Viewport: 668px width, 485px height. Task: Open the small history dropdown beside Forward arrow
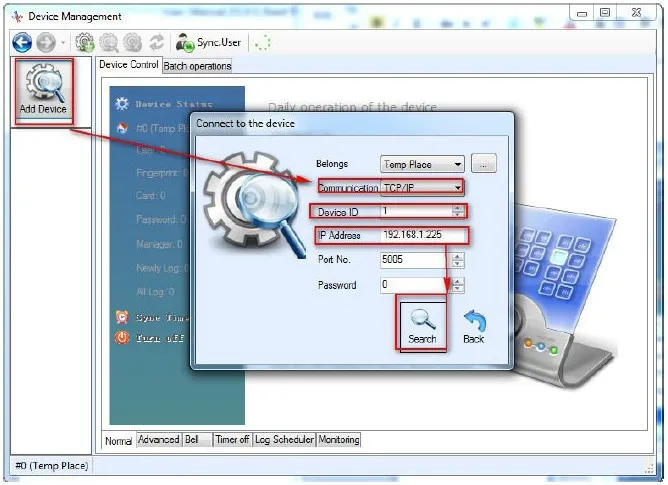coord(63,43)
